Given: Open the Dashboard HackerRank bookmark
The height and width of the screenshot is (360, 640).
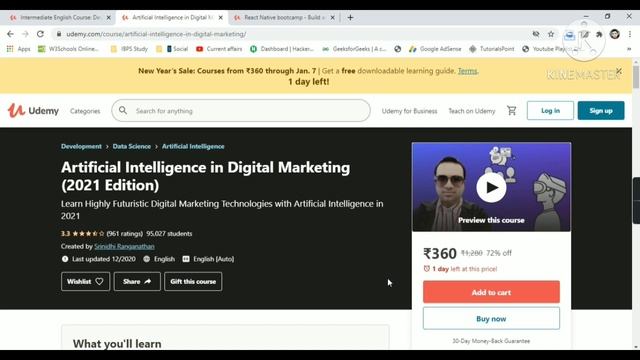Looking at the screenshot, I should coord(282,49).
